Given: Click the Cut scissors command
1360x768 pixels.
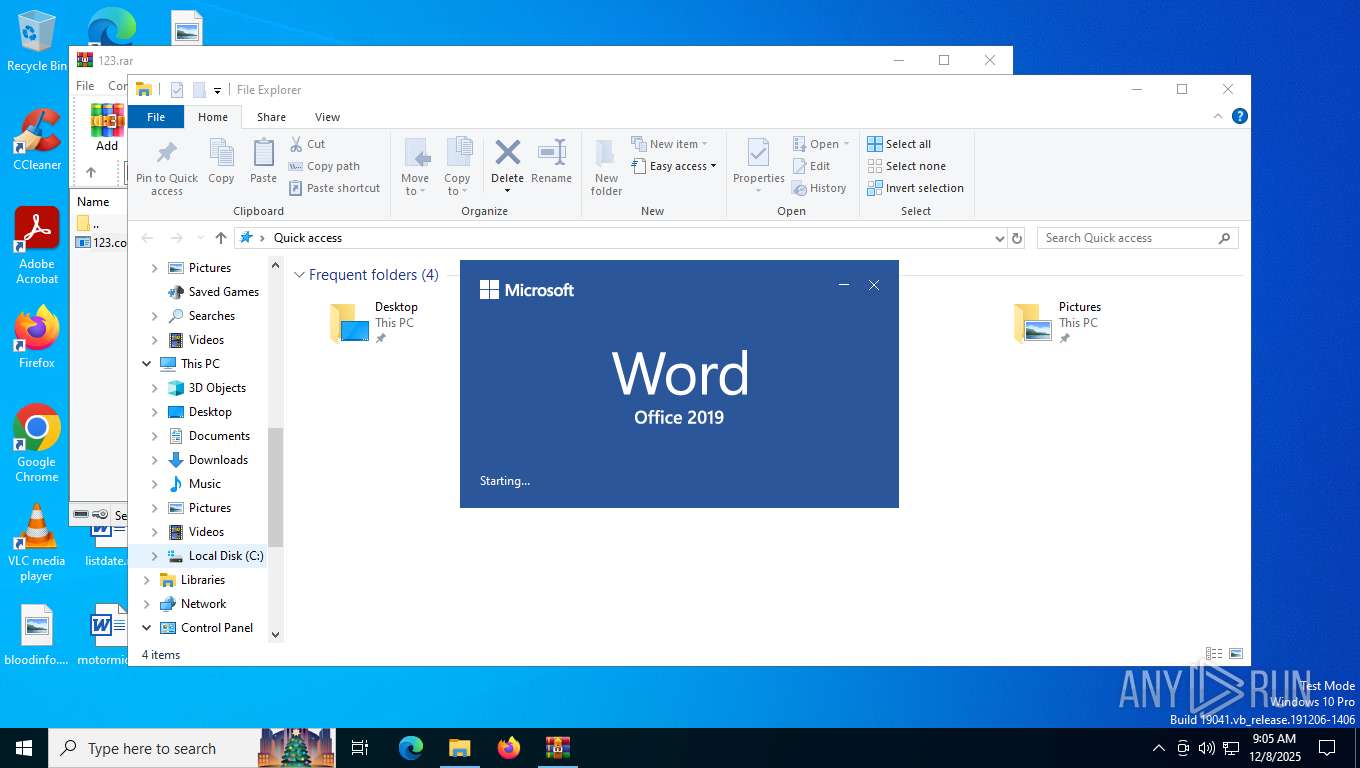Looking at the screenshot, I should click(308, 144).
